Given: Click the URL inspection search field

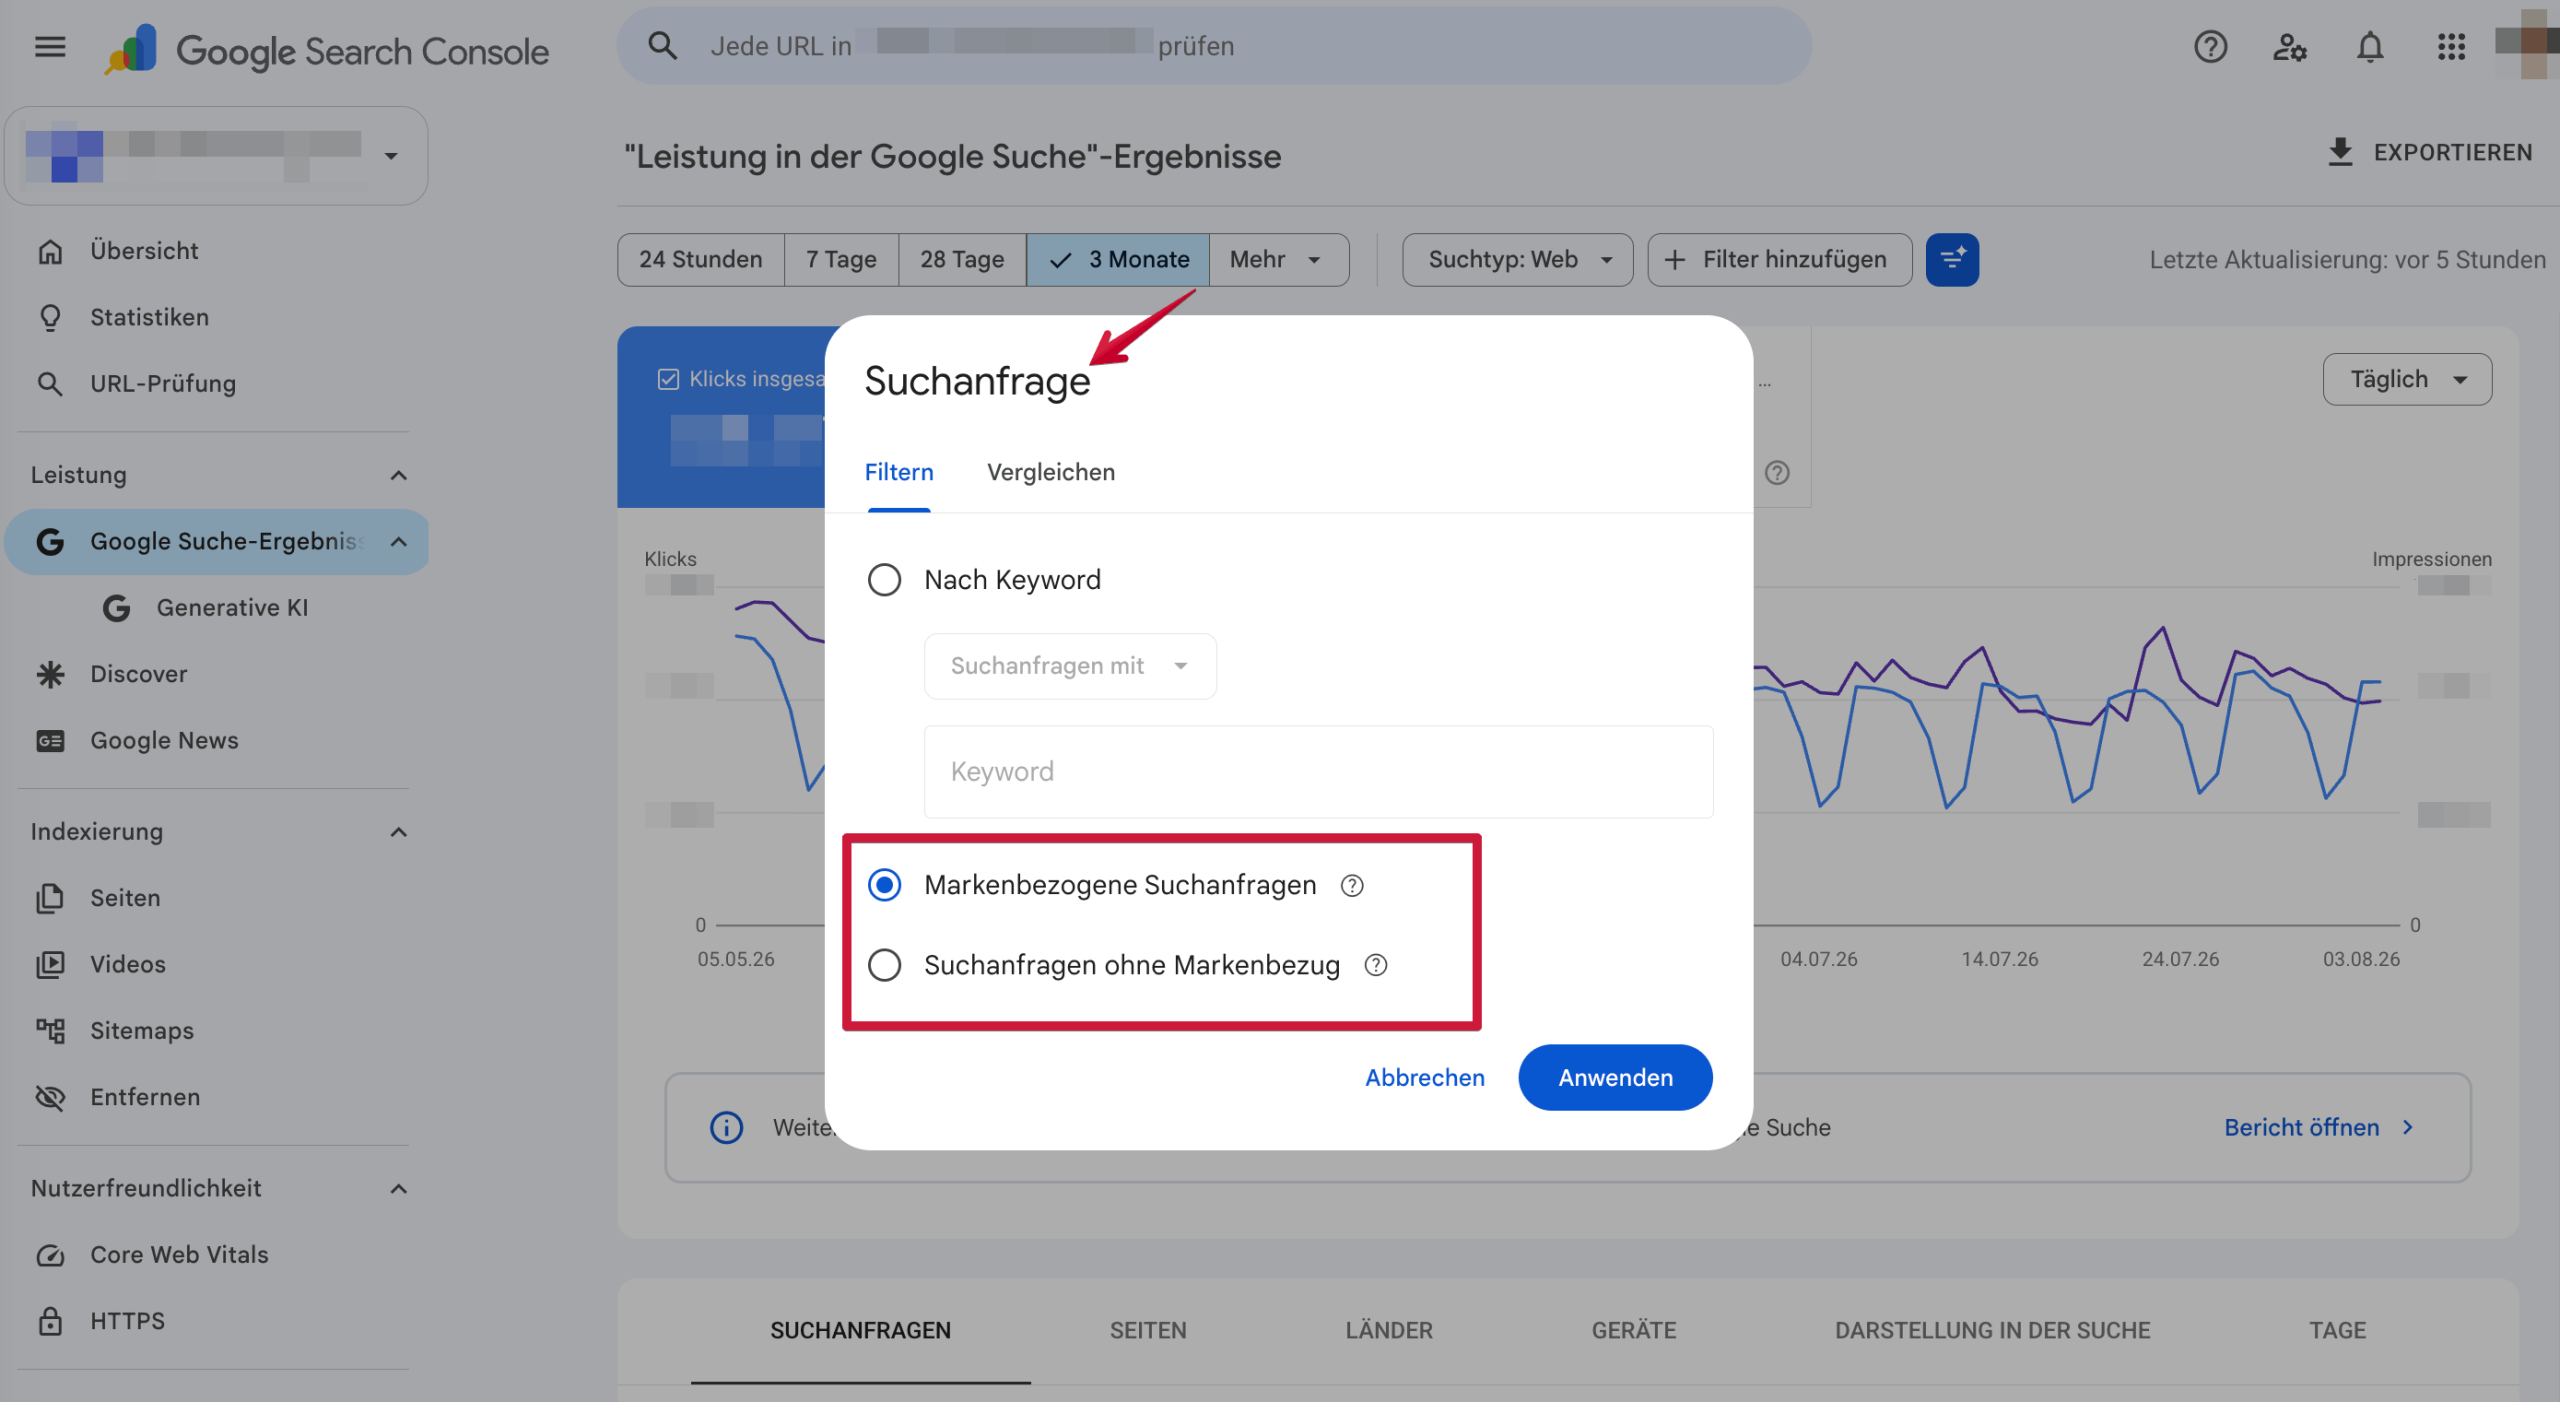Looking at the screenshot, I should [1214, 46].
